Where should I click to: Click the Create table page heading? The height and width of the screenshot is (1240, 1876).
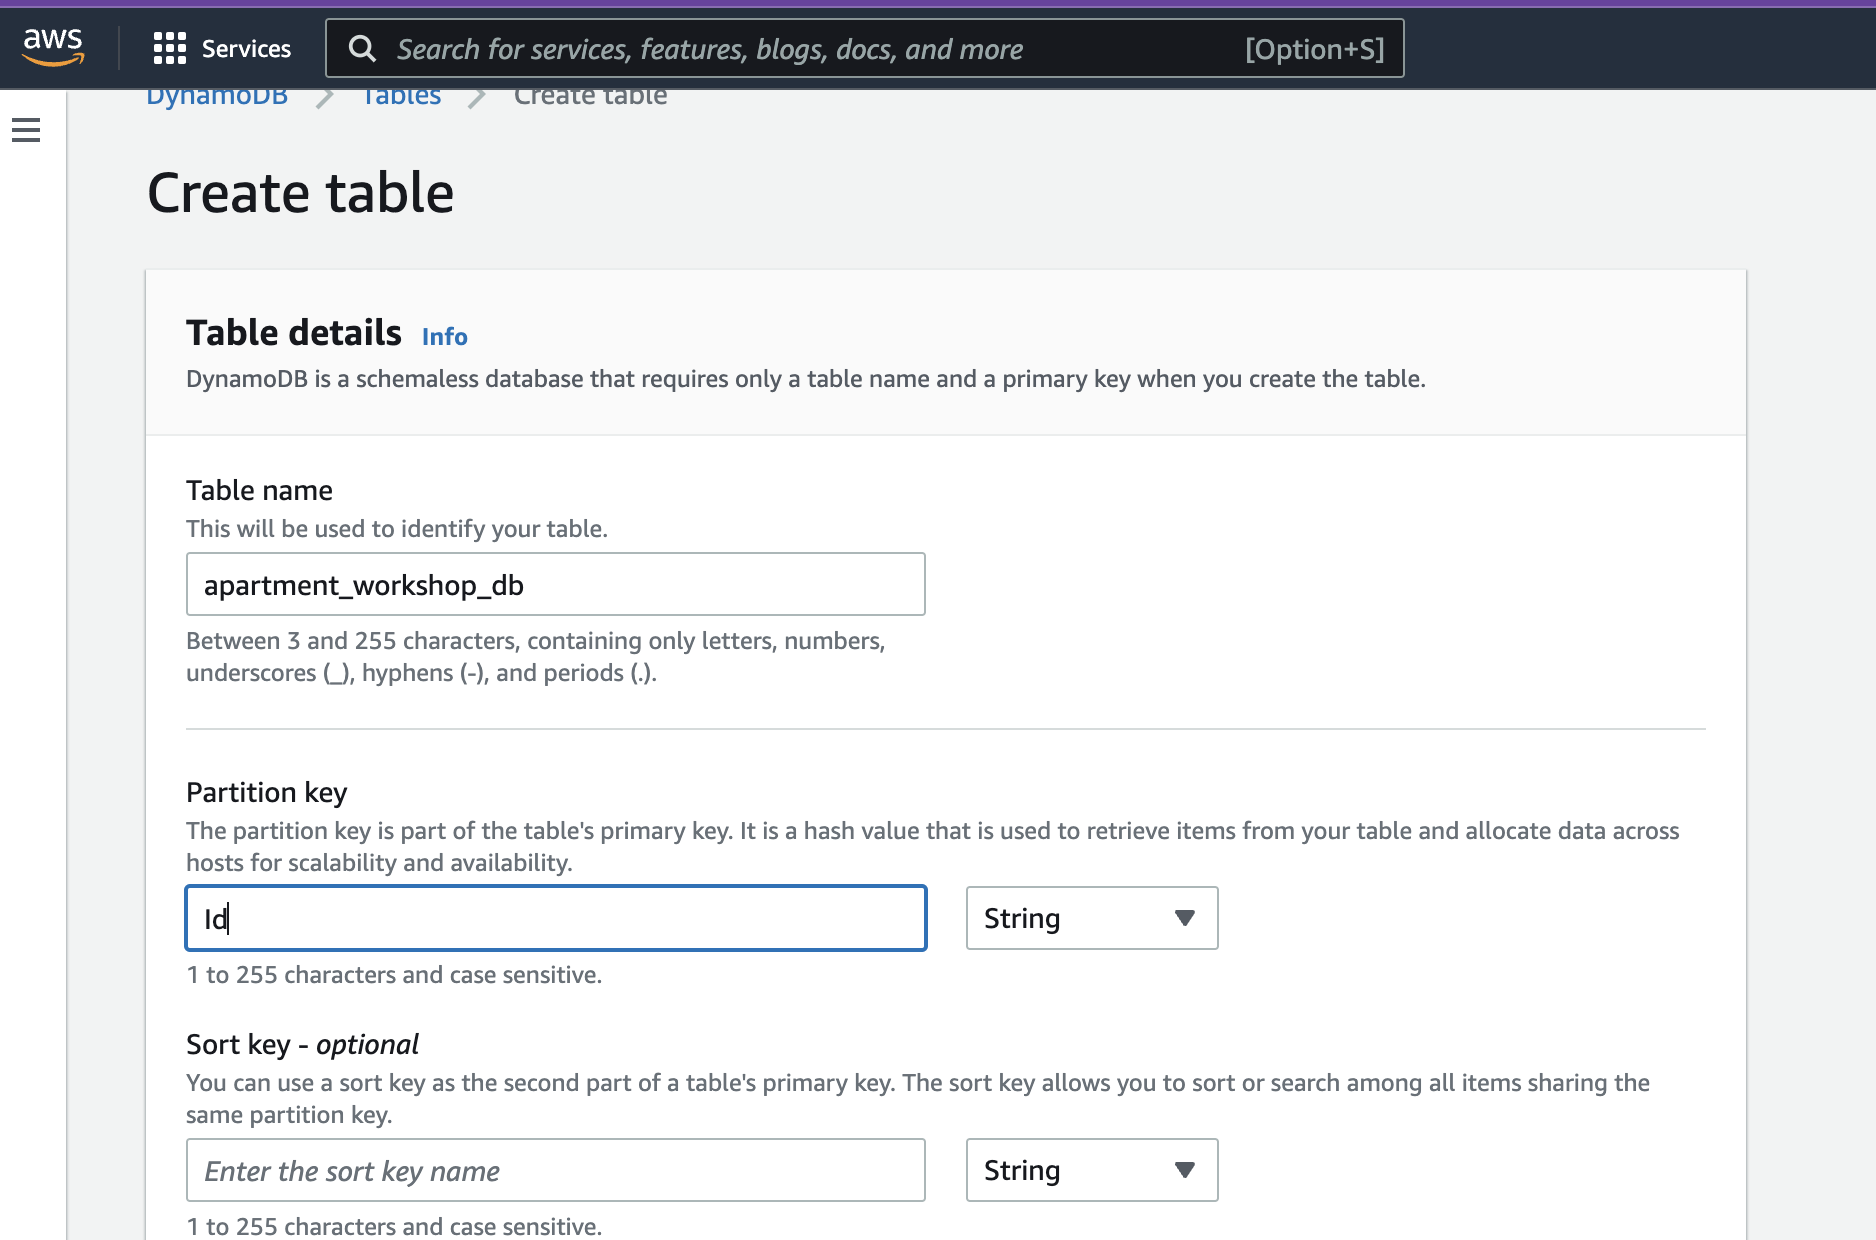pyautogui.click(x=300, y=193)
